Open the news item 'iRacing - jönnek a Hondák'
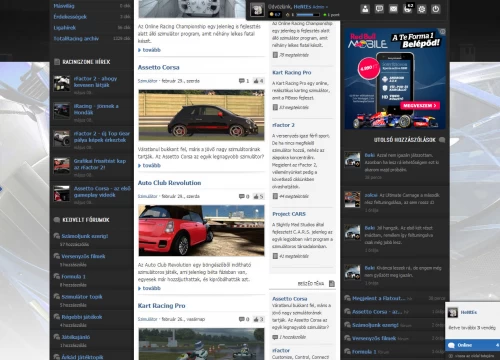This screenshot has width=500, height=360. (x=96, y=109)
